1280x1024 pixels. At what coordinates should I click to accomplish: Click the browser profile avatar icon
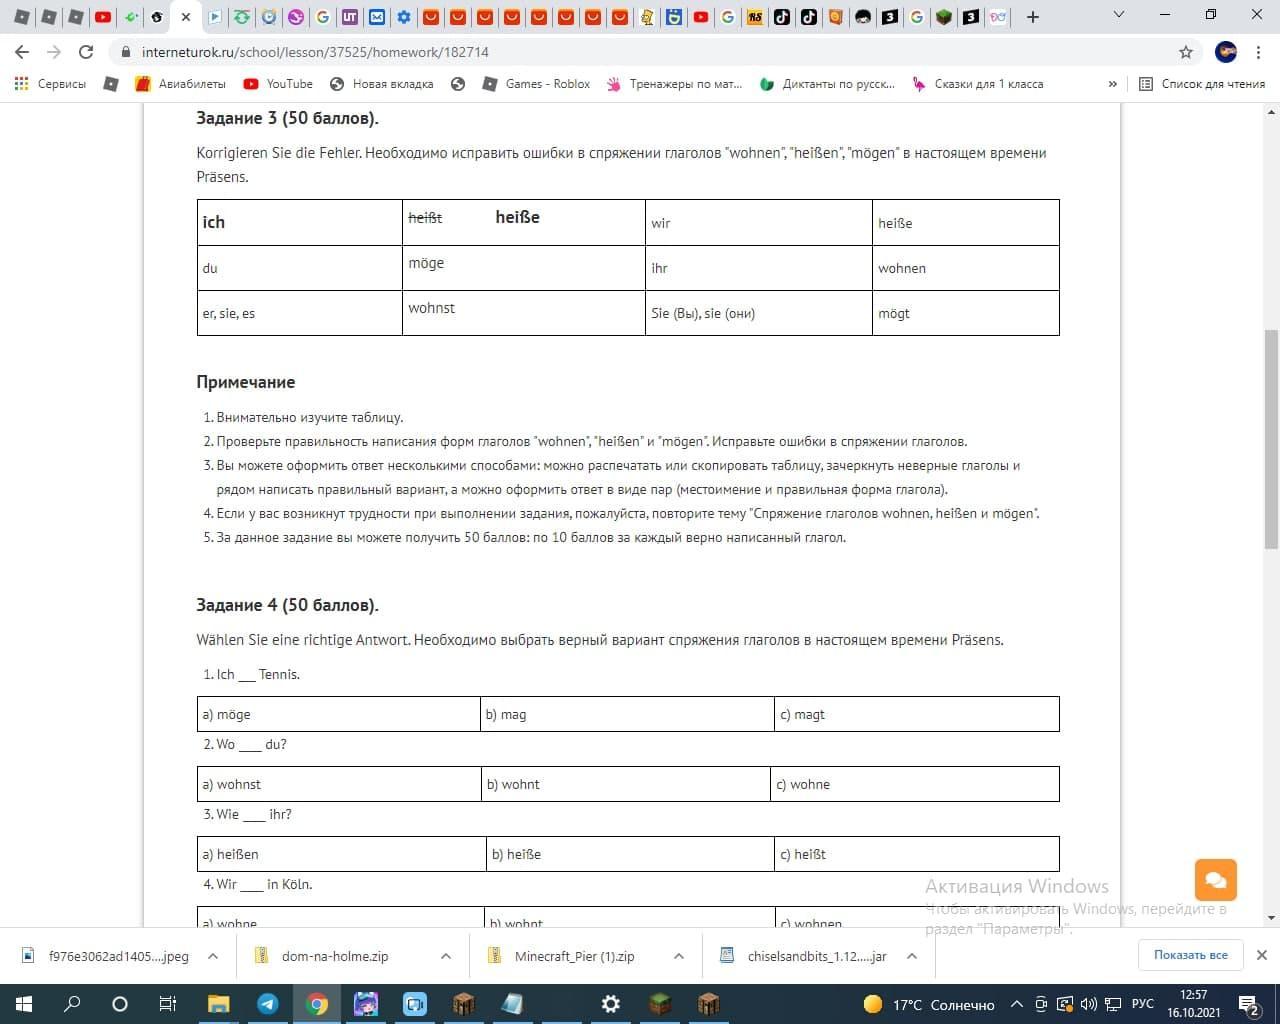[1226, 52]
